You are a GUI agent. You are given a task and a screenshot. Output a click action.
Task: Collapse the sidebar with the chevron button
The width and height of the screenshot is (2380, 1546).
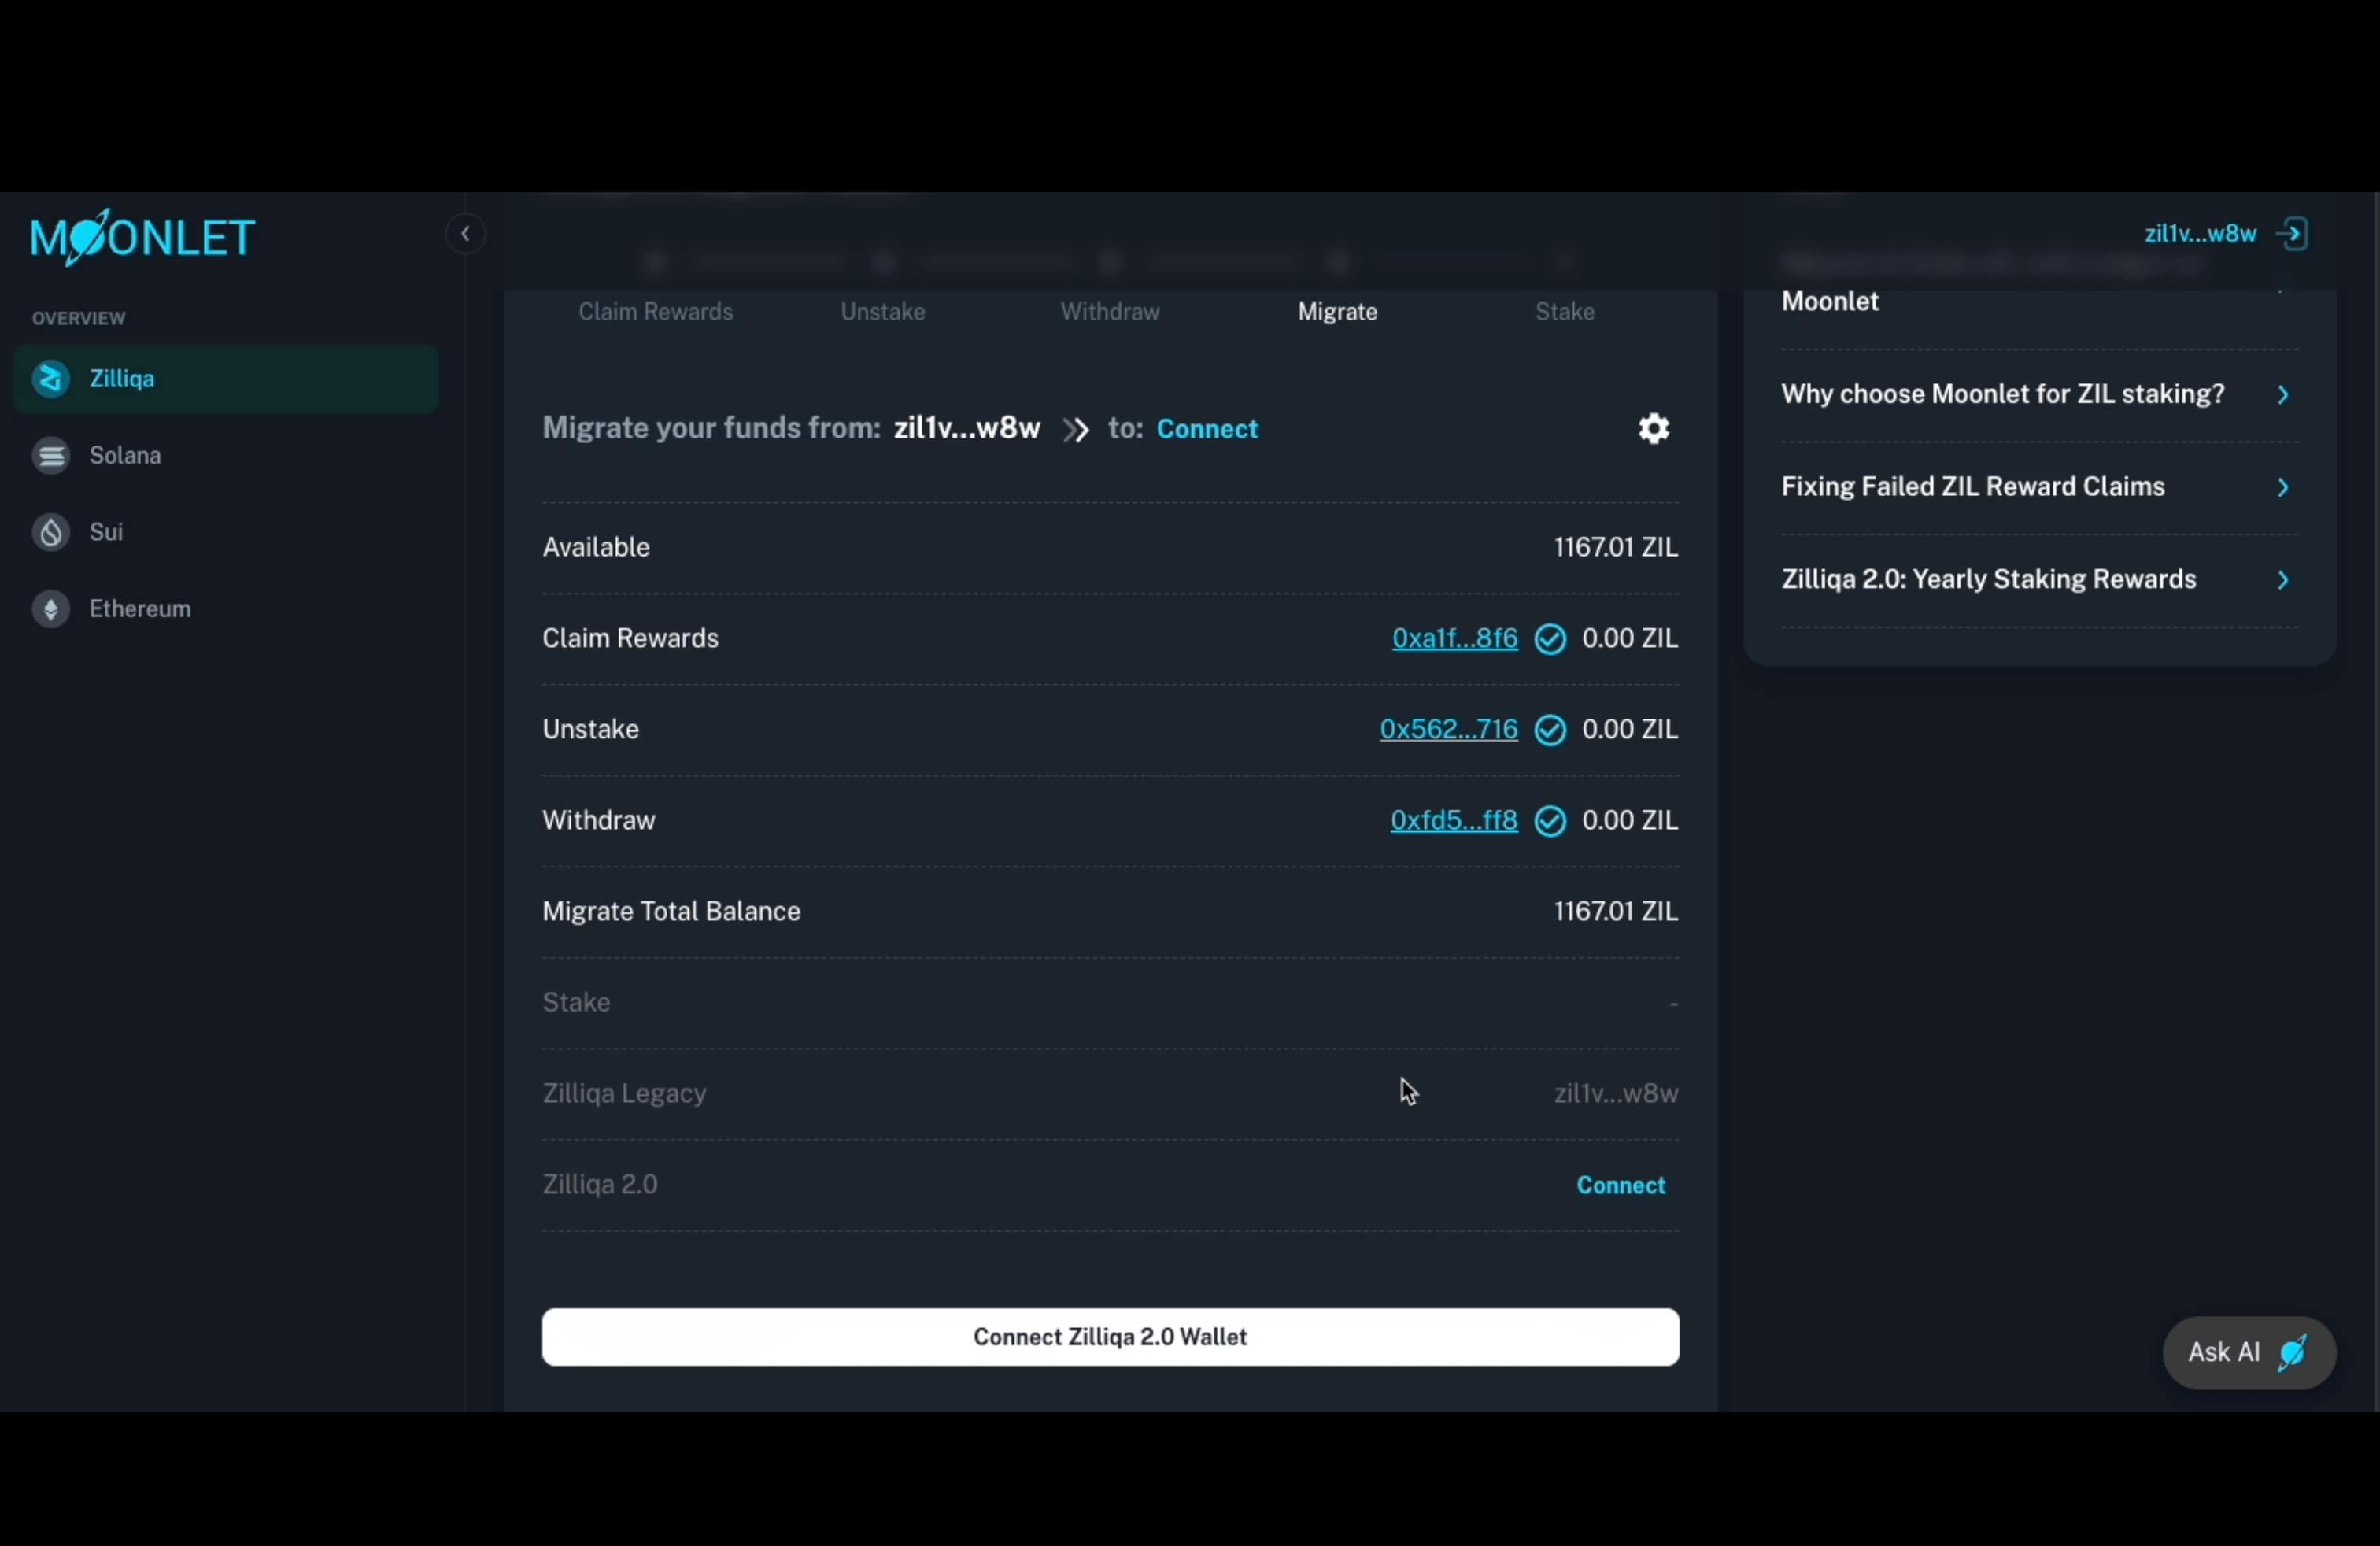tap(465, 234)
